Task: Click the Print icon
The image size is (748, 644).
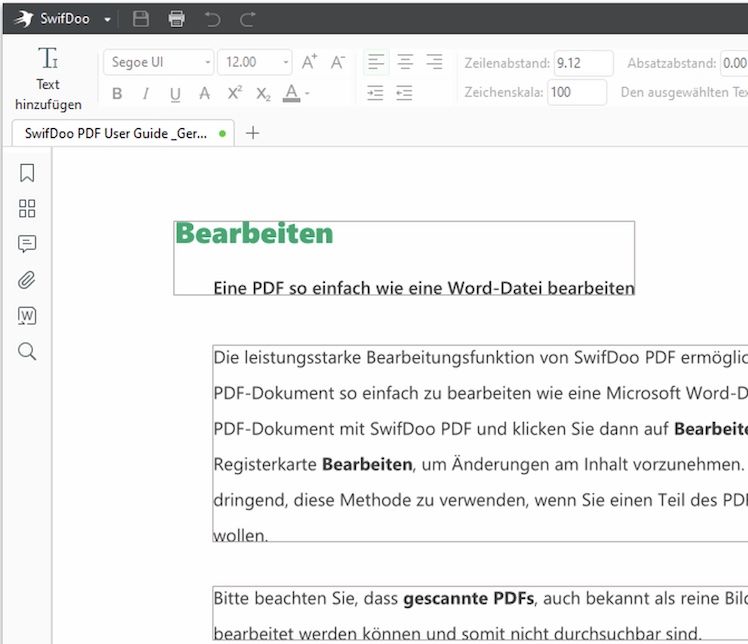Action: tap(177, 18)
